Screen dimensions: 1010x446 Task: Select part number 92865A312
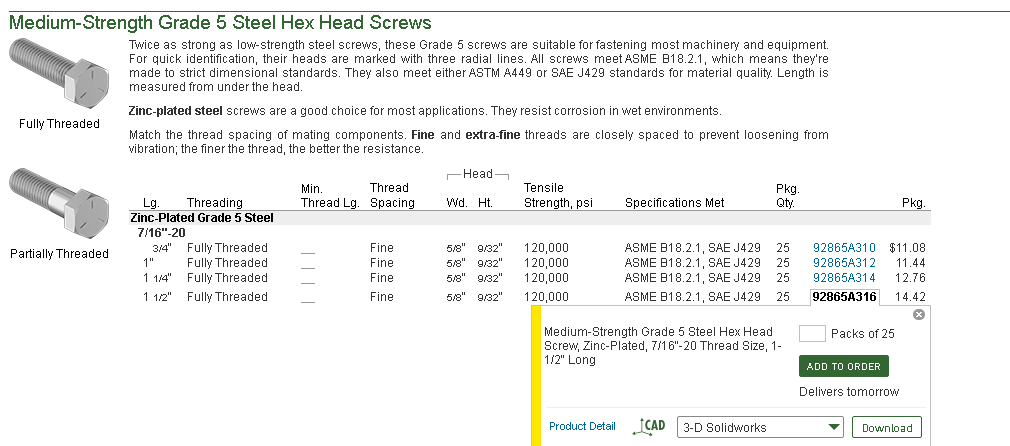click(844, 263)
